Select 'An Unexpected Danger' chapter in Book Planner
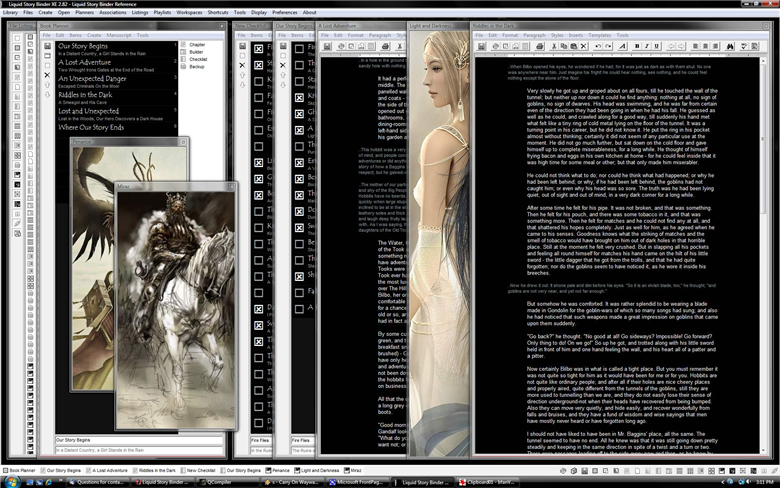Screen dimensions: 780x488 point(116,82)
